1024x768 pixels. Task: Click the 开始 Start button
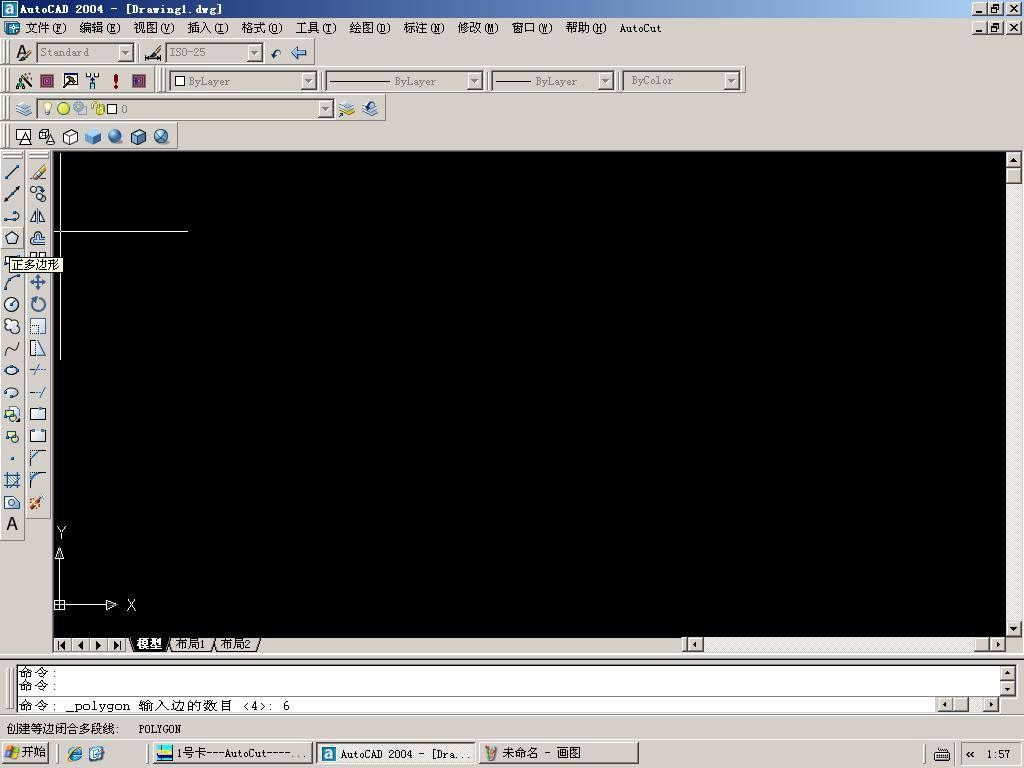click(26, 753)
